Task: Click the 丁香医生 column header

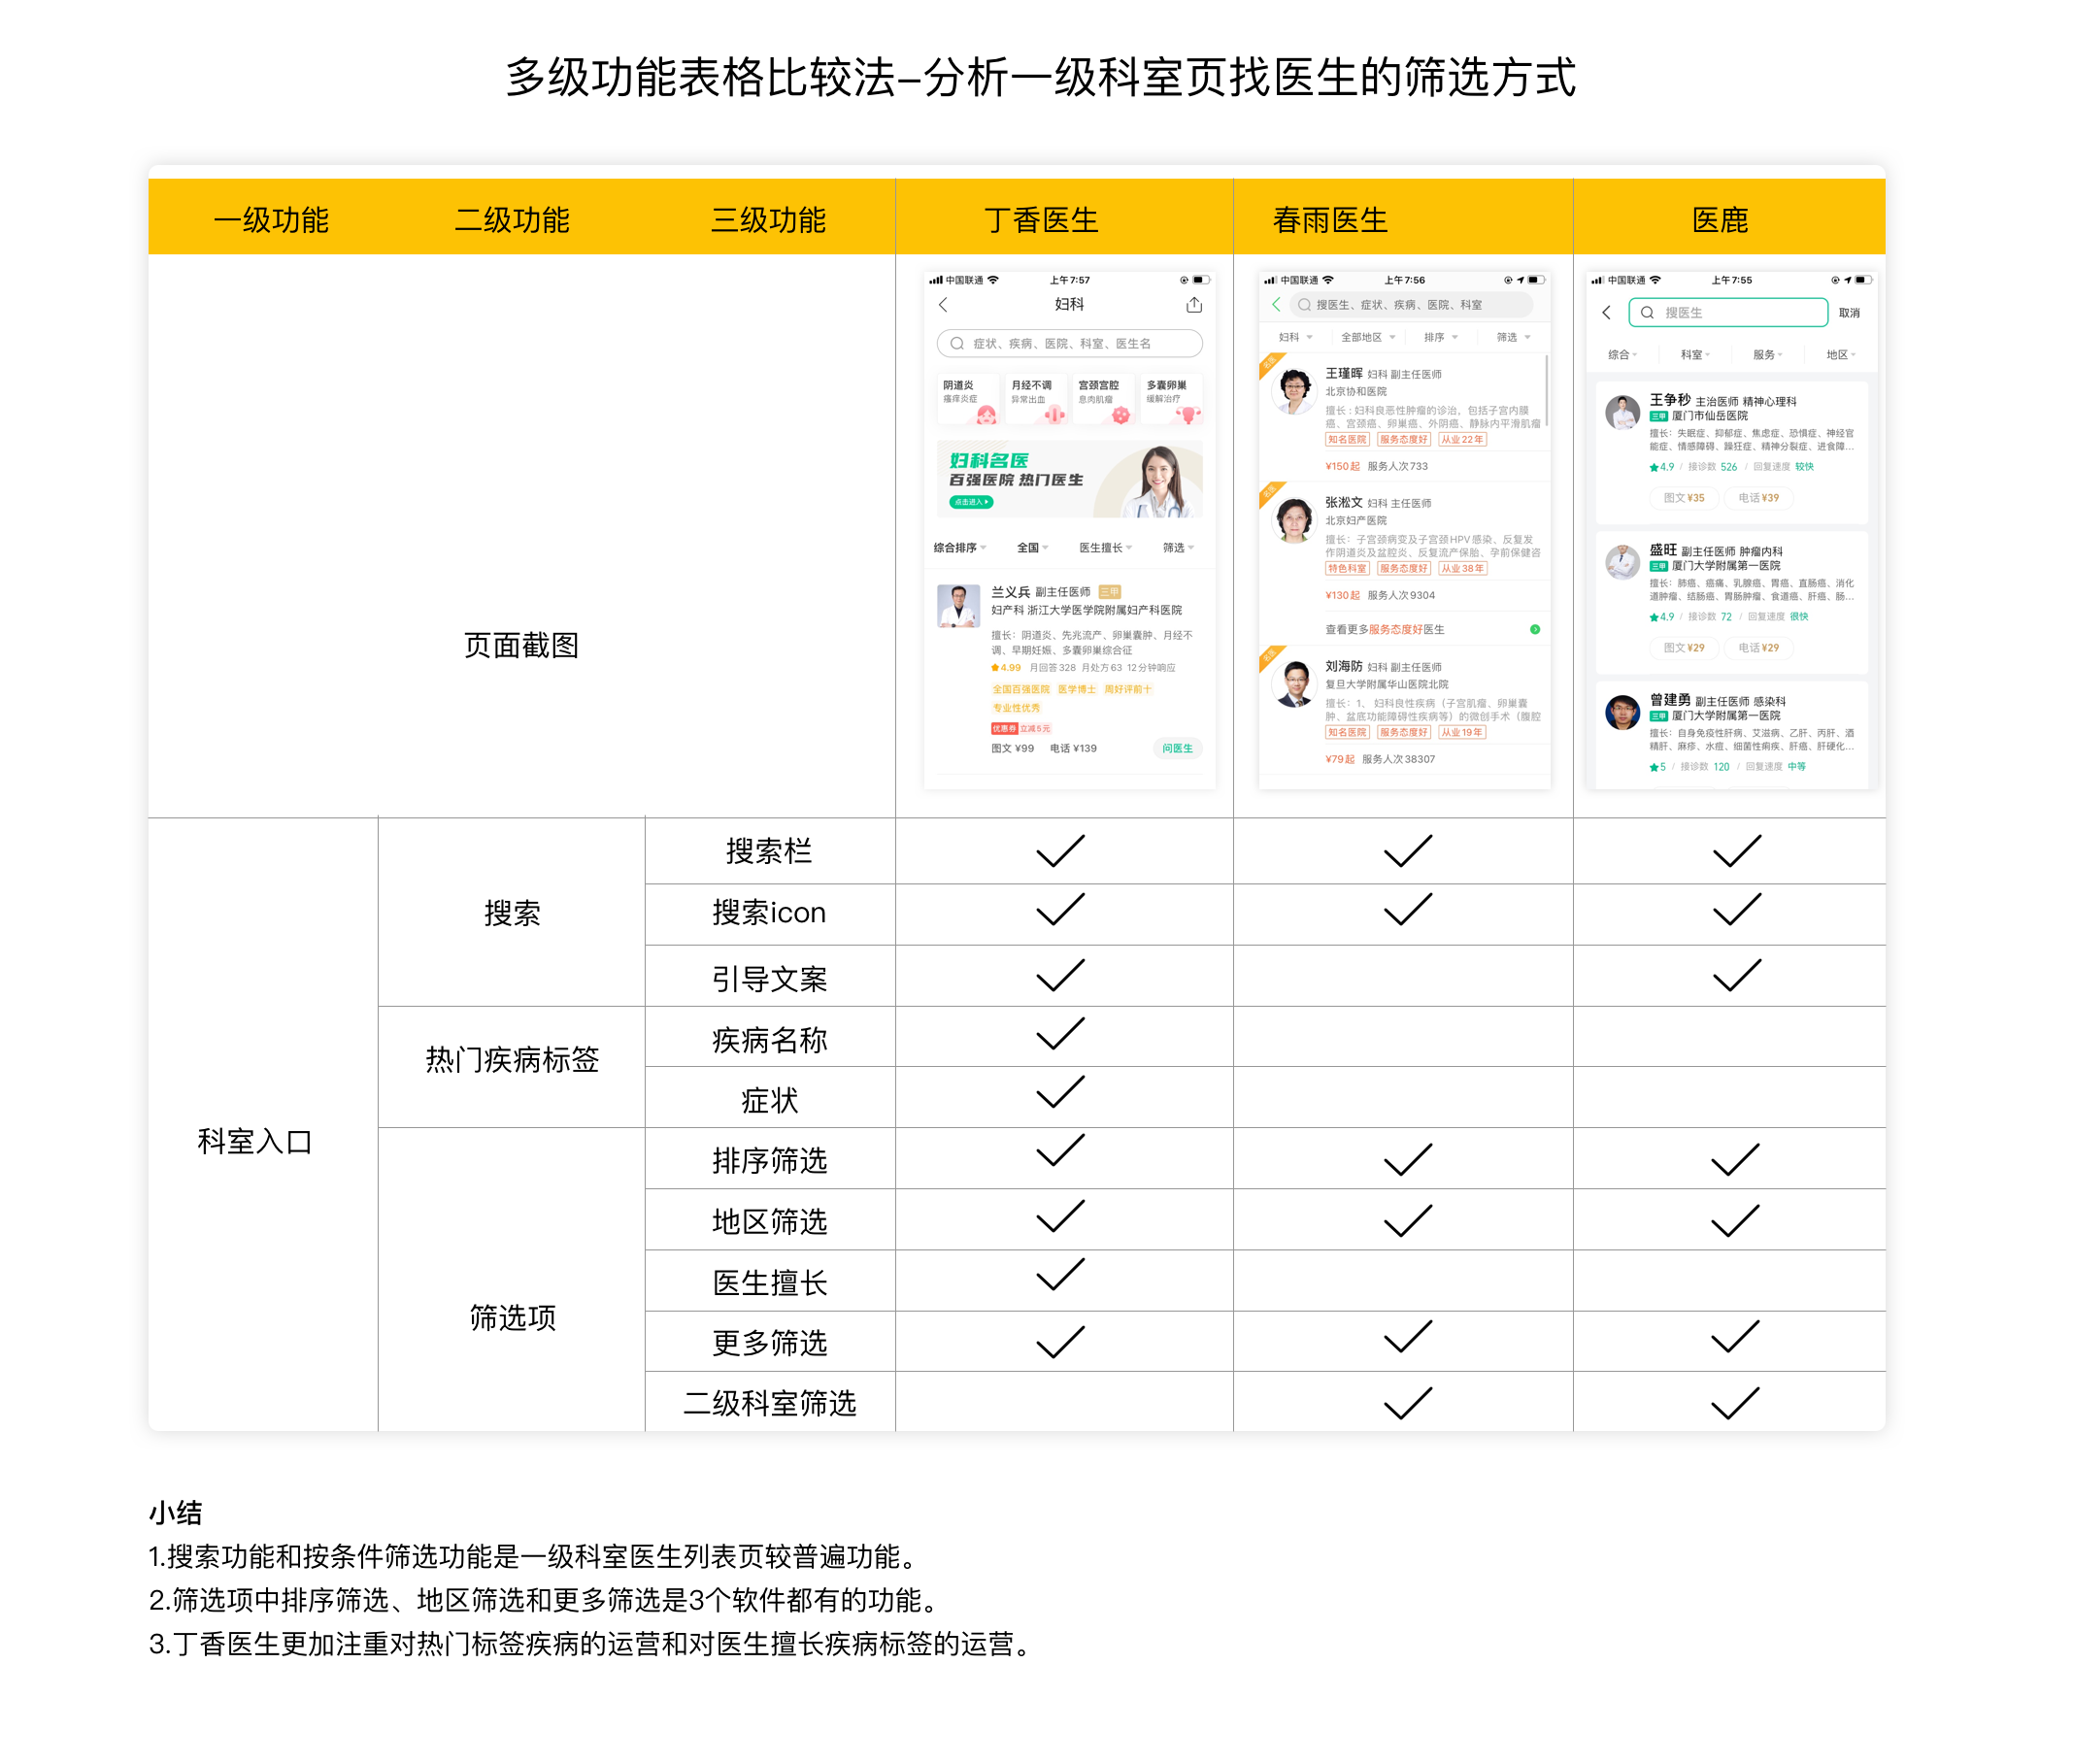Action: click(x=1040, y=219)
